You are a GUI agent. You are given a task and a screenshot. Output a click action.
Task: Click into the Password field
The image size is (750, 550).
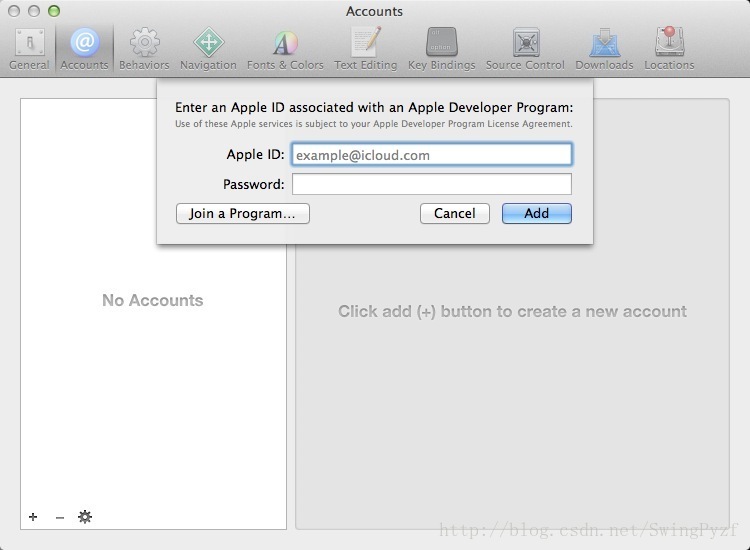click(431, 184)
